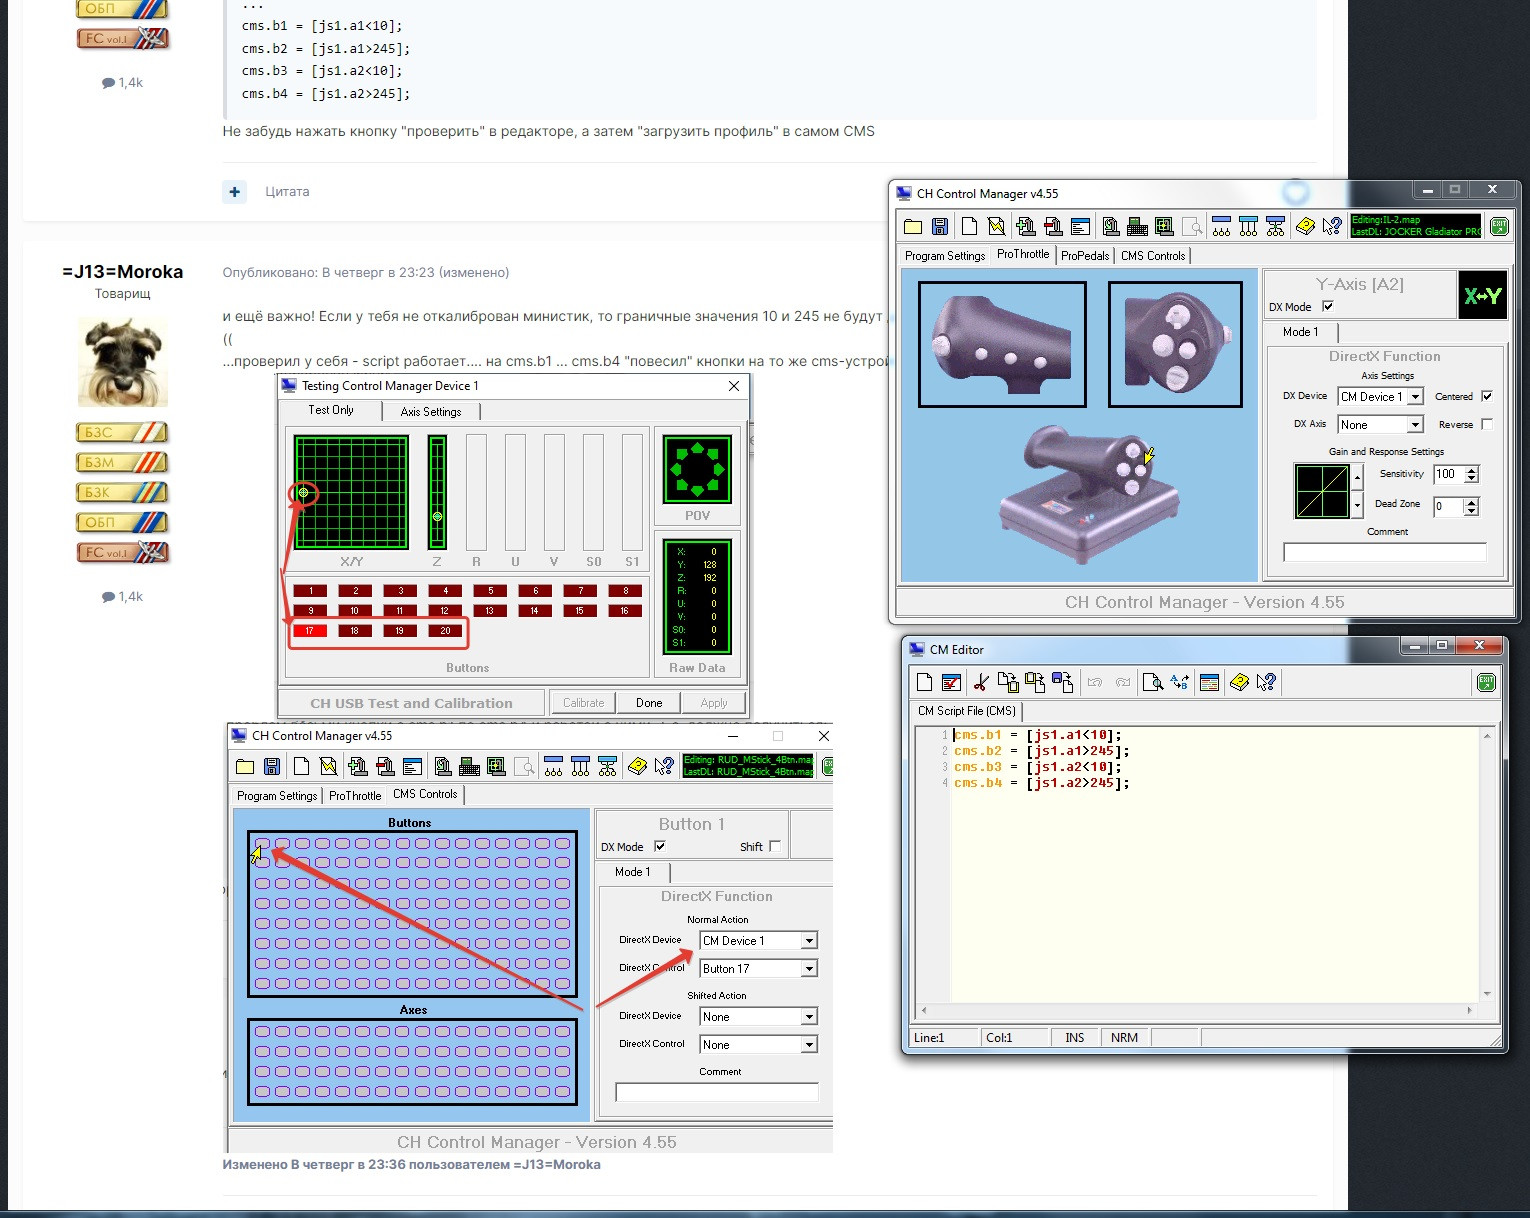Click green EXIT icon in upper CH Control Manager
Screen dimensions: 1530x1218
coord(1499,226)
